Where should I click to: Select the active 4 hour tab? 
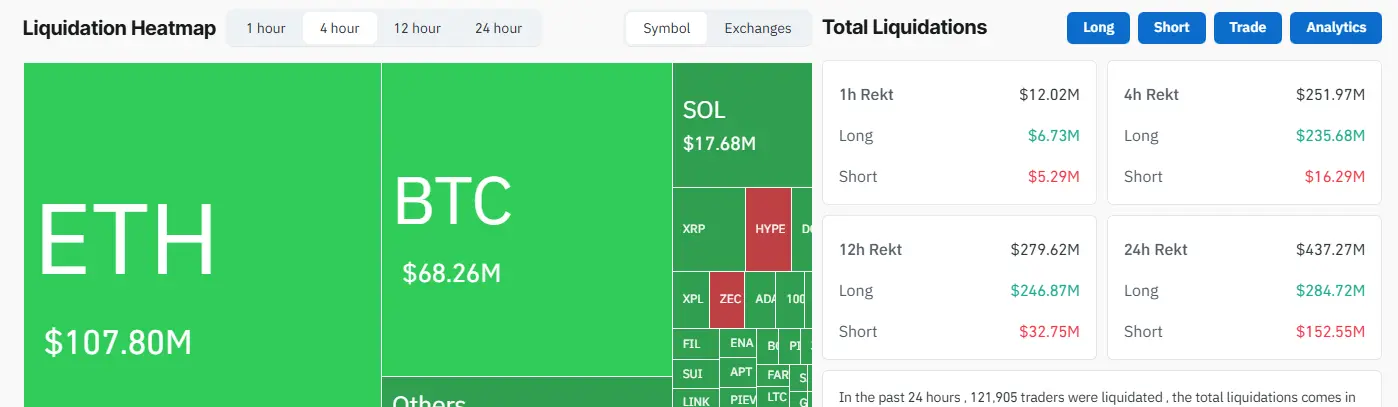(x=340, y=28)
